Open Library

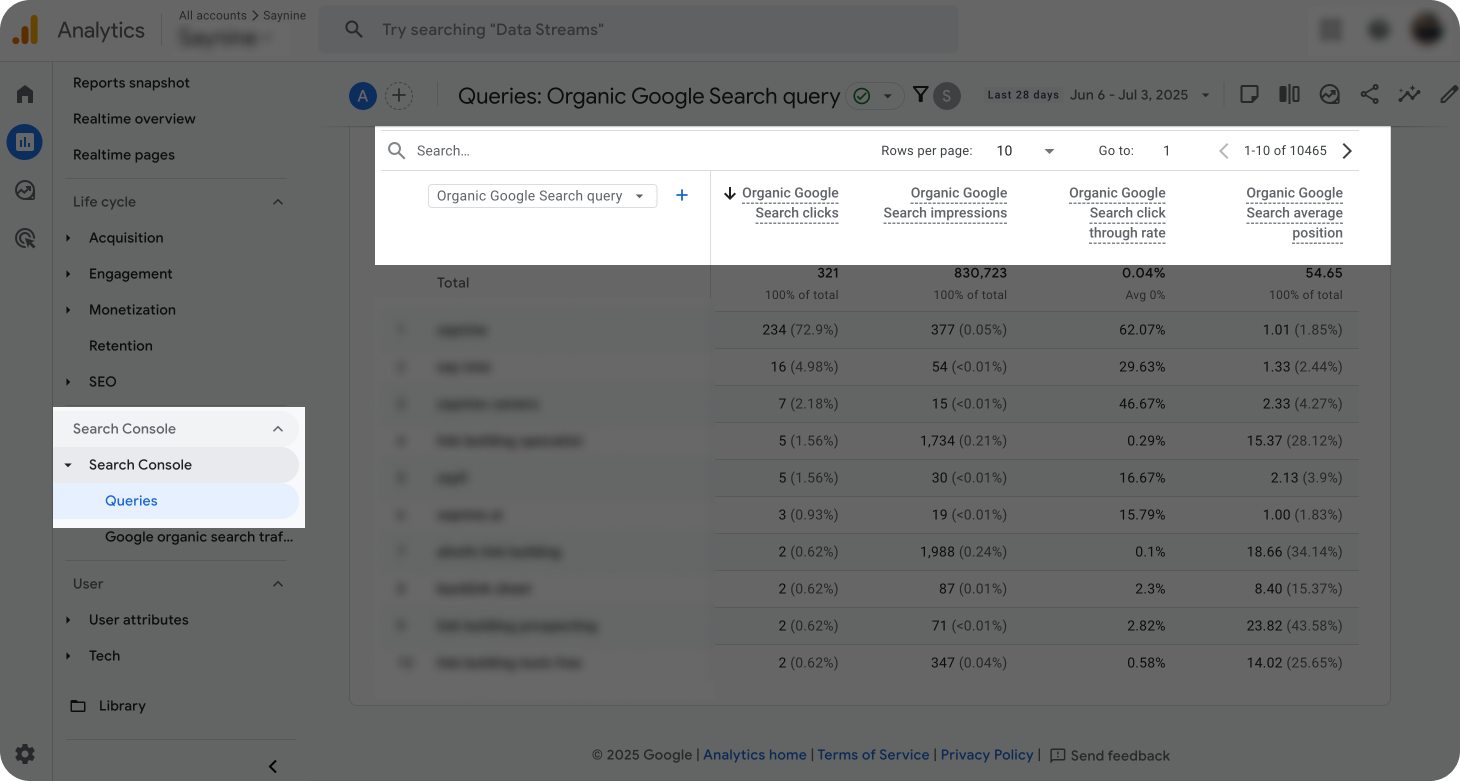[122, 706]
